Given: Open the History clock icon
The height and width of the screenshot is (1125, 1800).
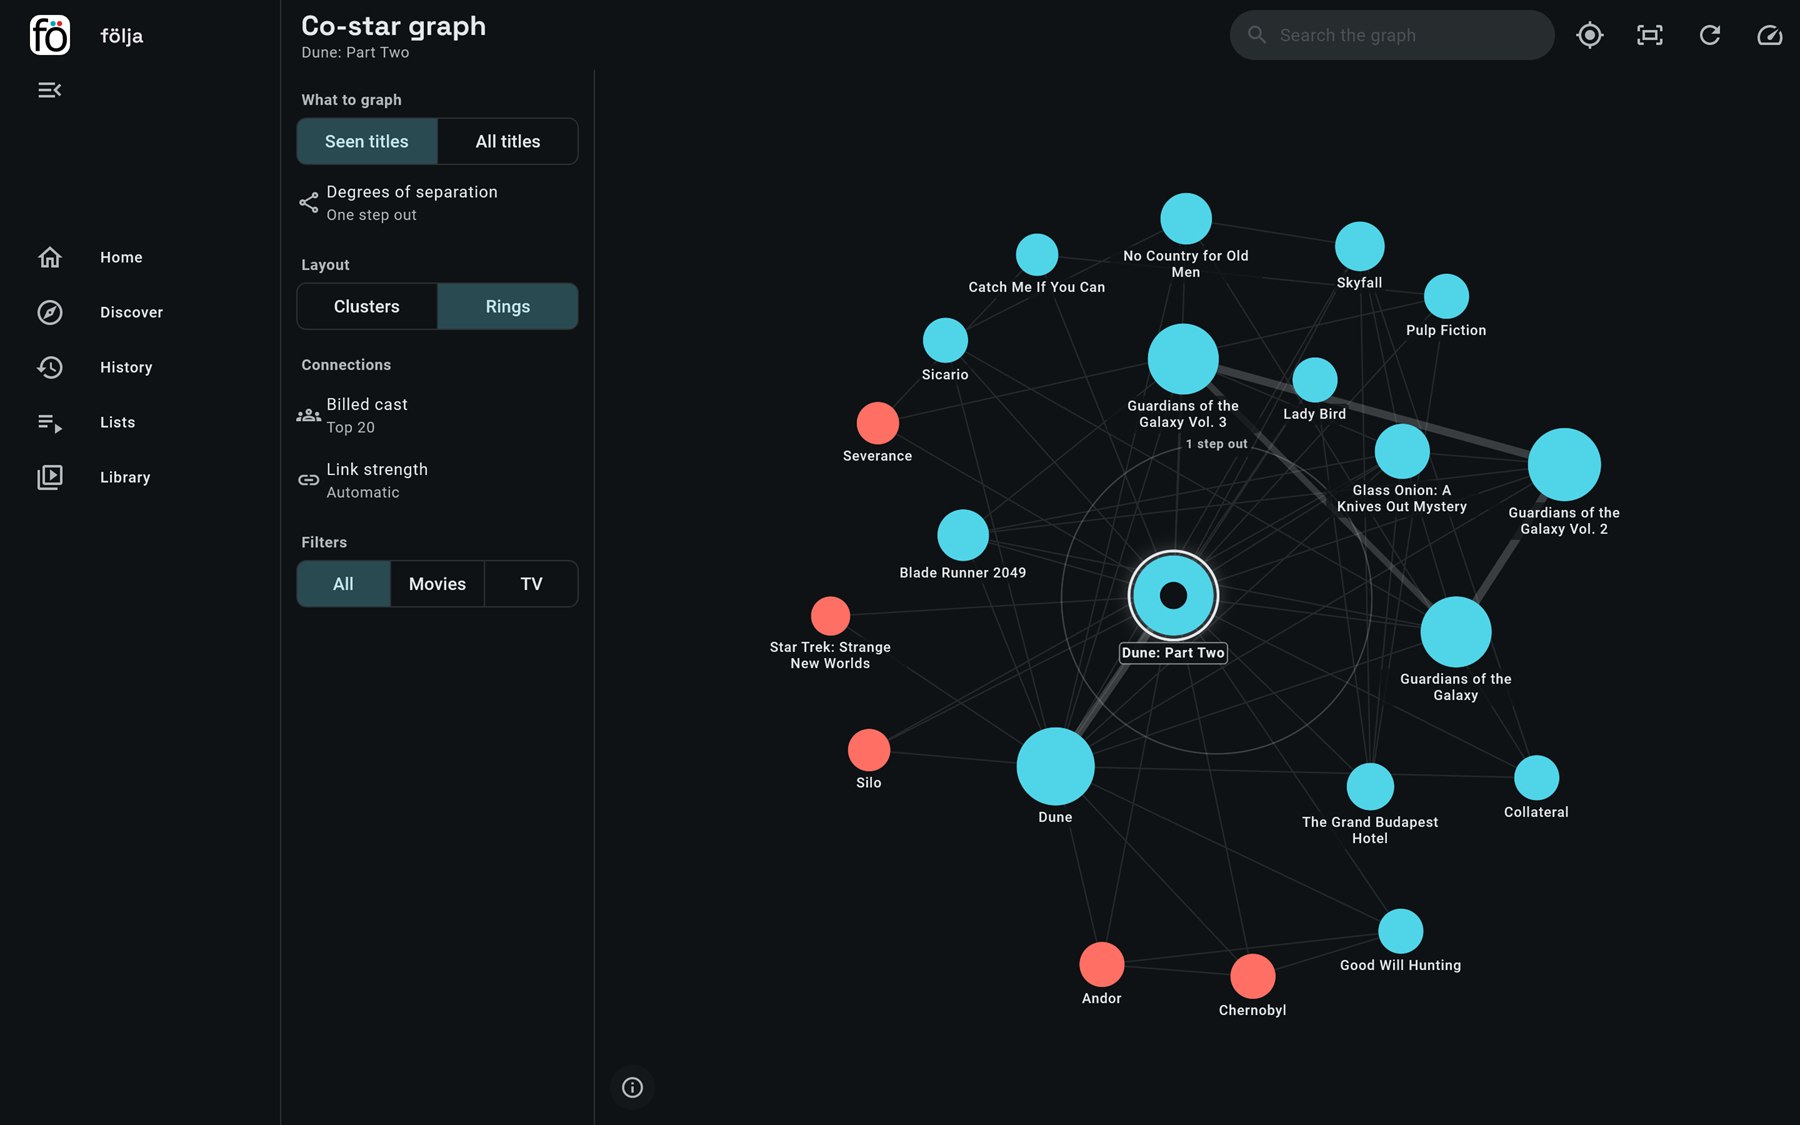Looking at the screenshot, I should pos(50,367).
